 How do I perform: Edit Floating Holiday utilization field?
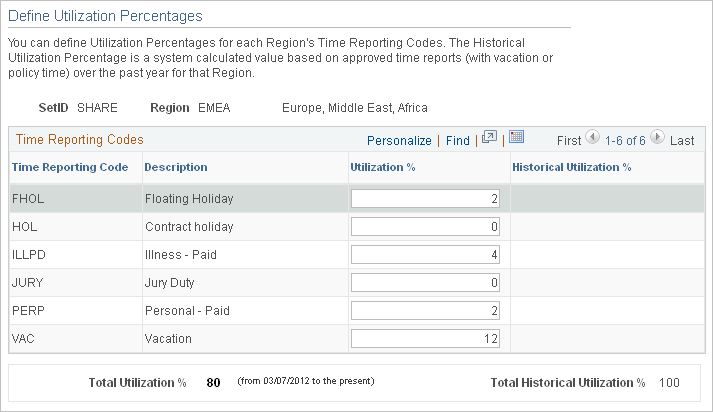tap(426, 199)
